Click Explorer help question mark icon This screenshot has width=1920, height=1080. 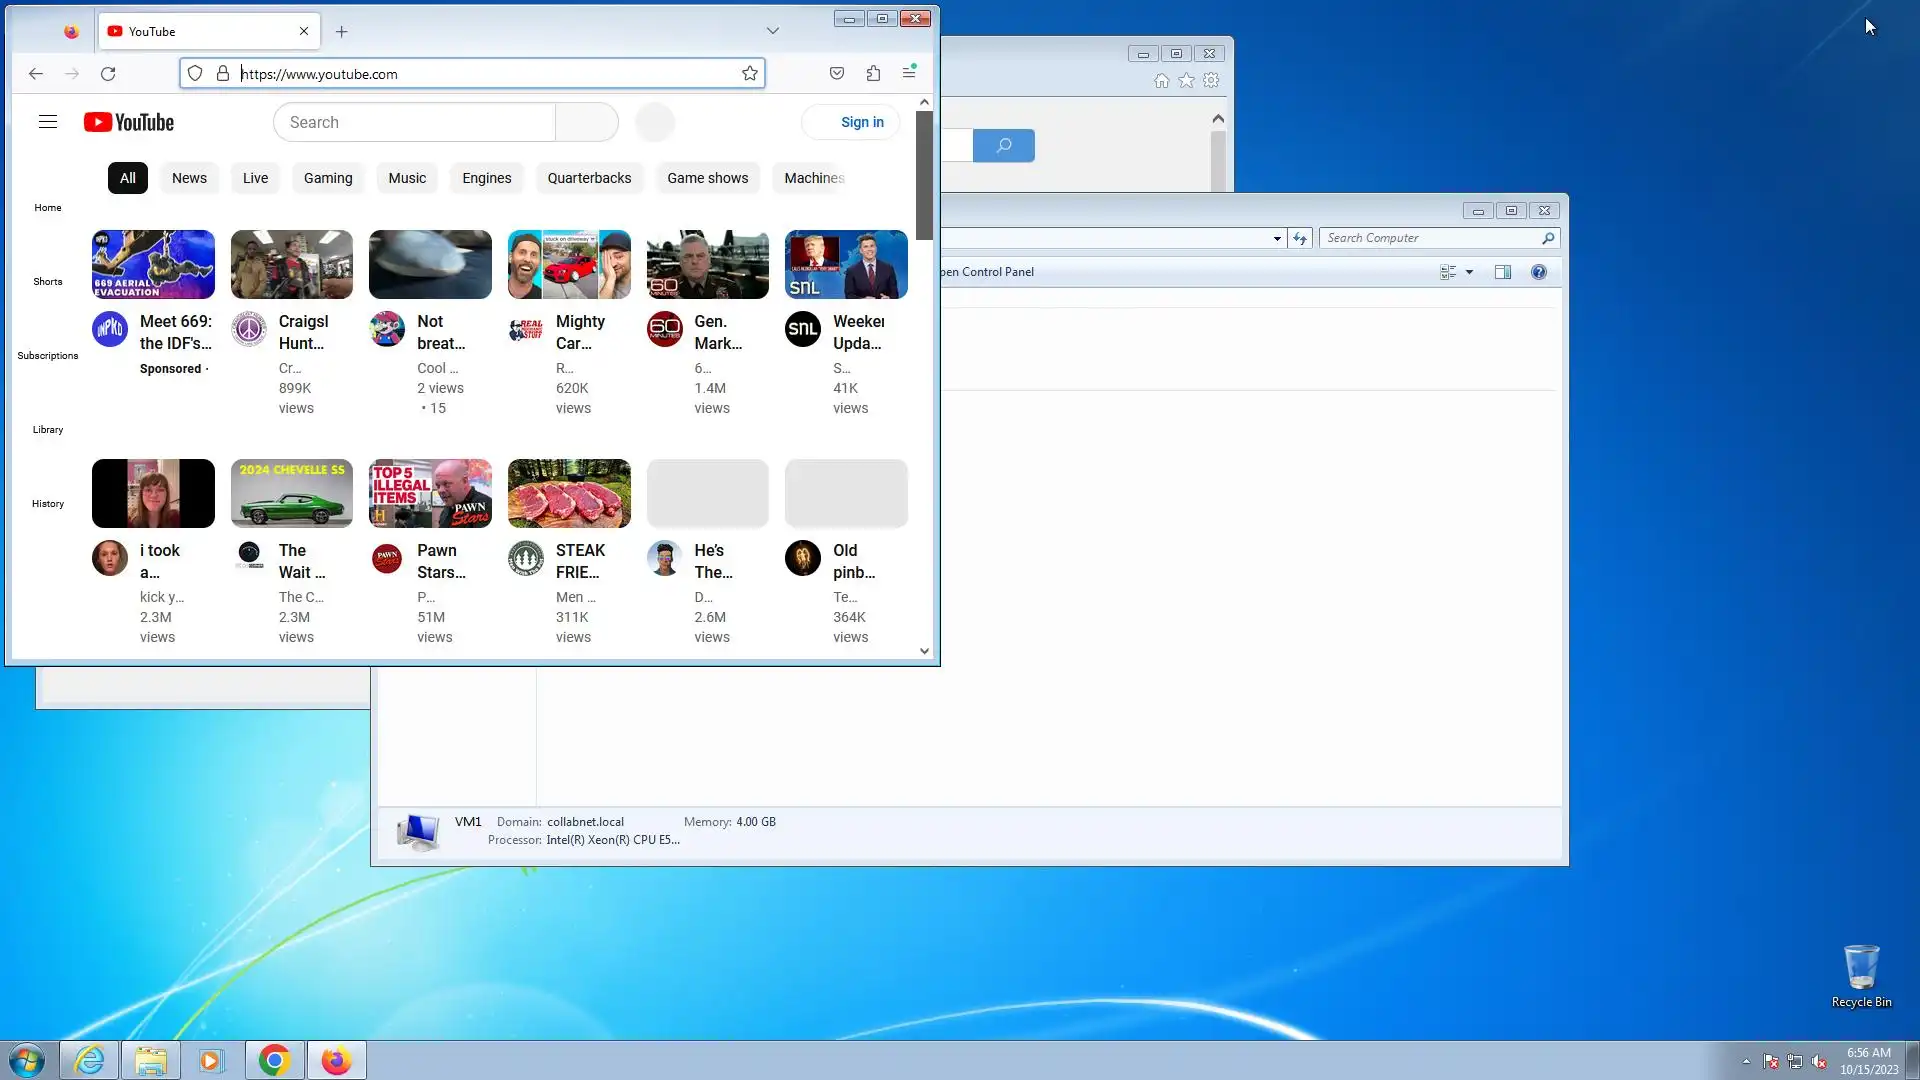point(1539,272)
